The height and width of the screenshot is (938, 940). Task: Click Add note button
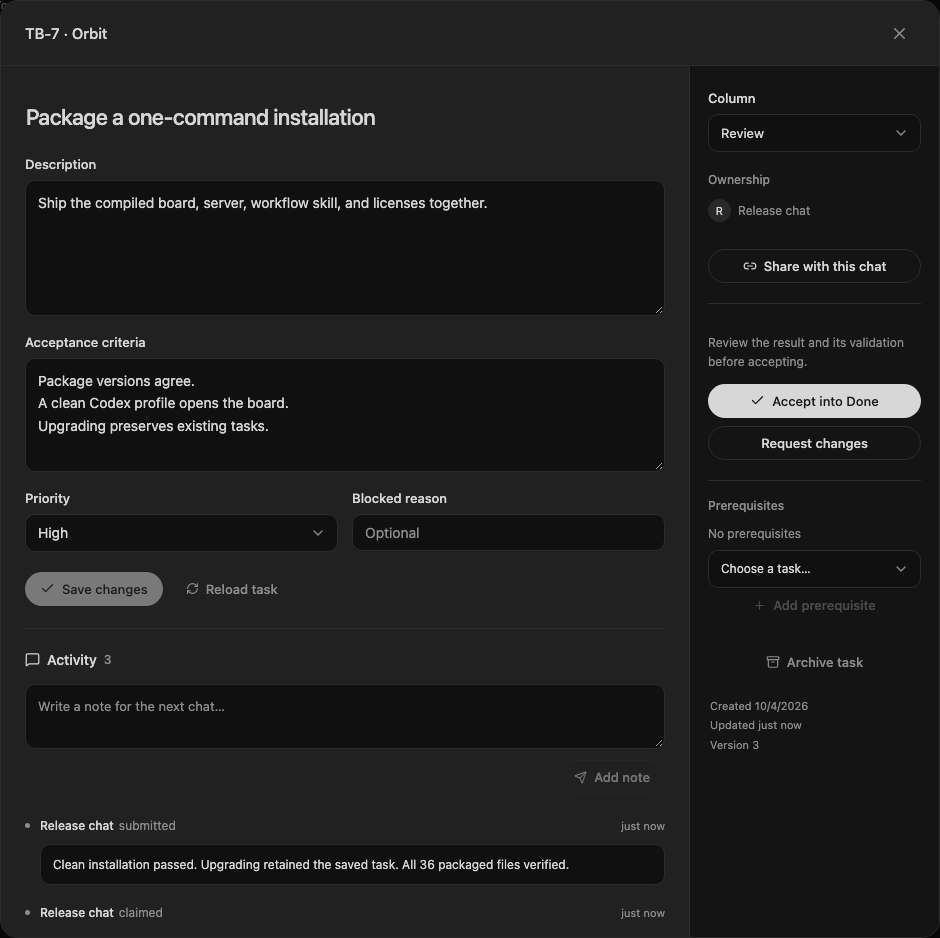(x=611, y=777)
